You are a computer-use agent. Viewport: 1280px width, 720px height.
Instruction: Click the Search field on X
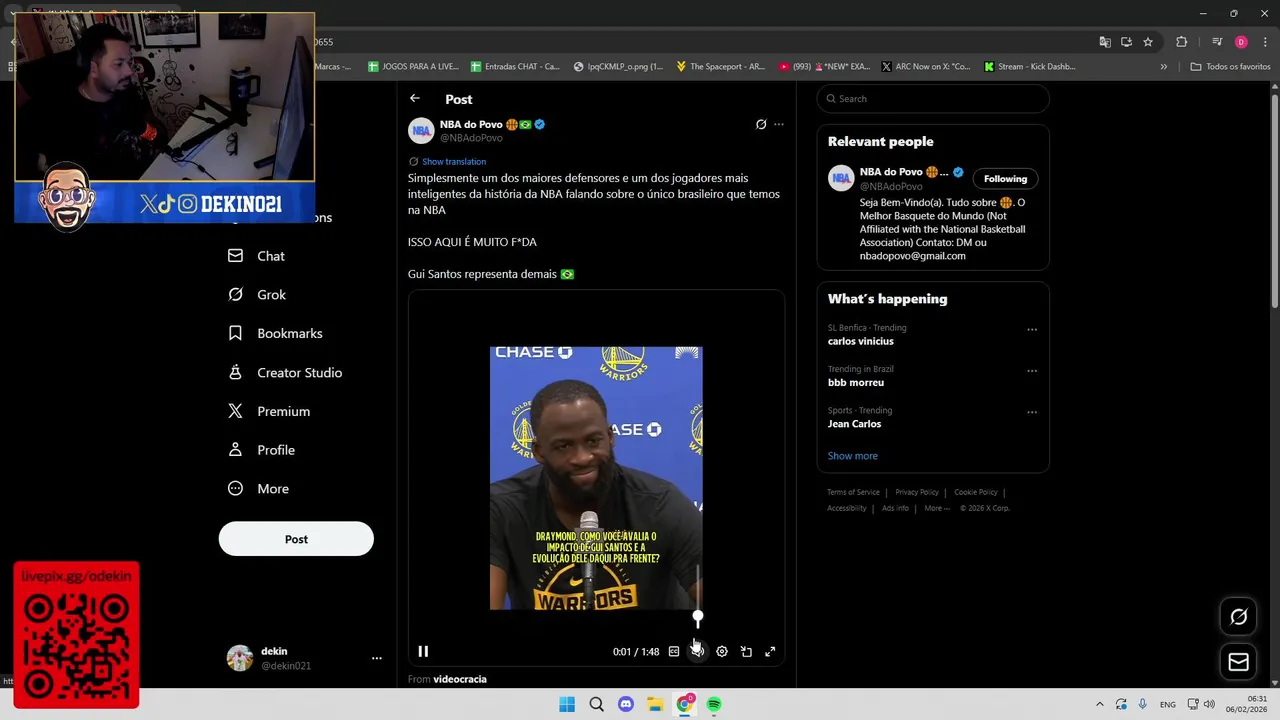933,98
